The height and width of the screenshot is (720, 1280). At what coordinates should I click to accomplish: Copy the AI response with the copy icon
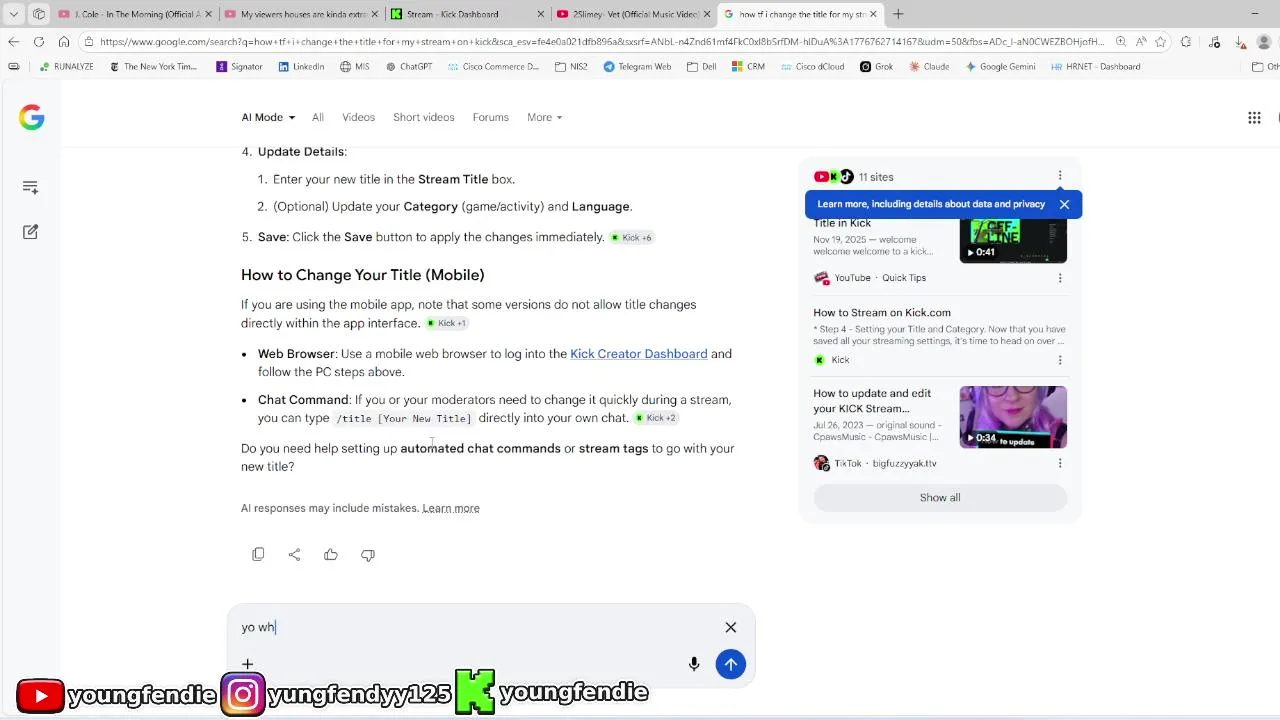pos(258,554)
